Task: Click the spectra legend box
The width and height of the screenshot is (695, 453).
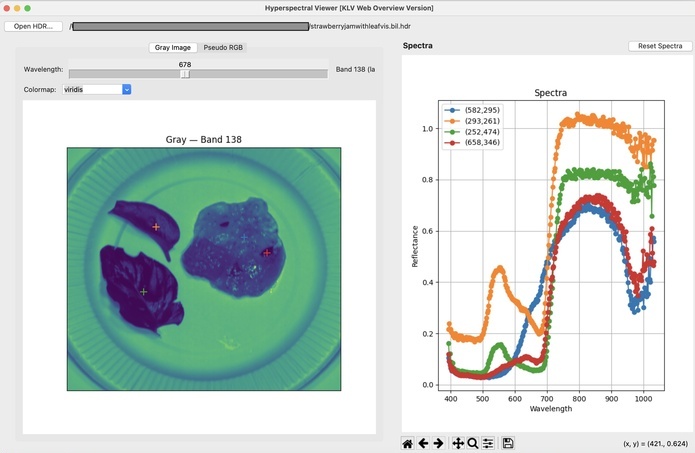Action: pyautogui.click(x=474, y=126)
